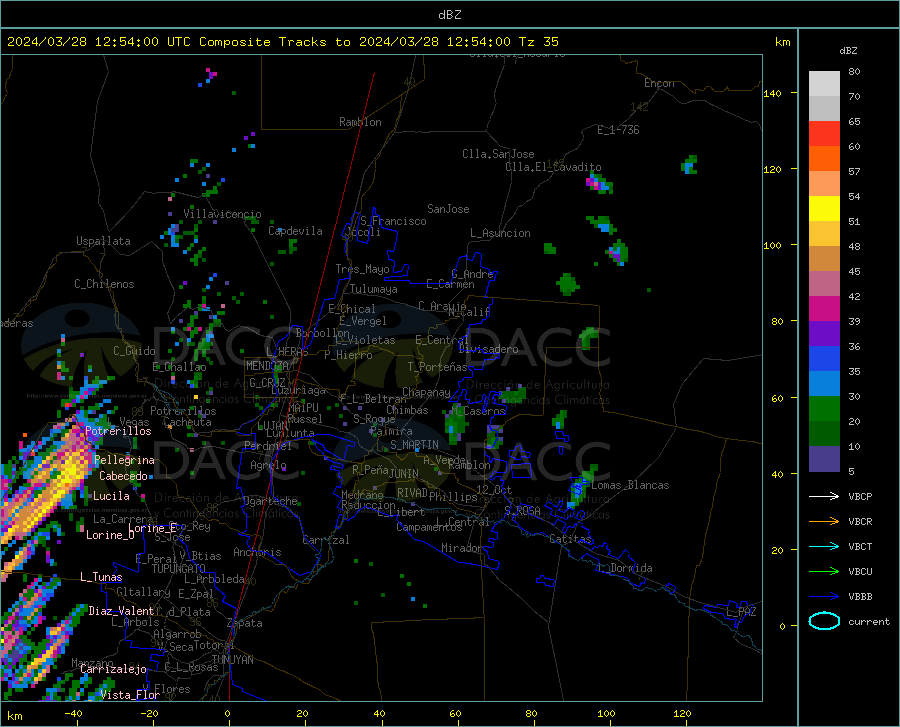The width and height of the screenshot is (900, 727).
Task: Pick the magenta 42 dBZ color swatch
Action: click(x=824, y=309)
